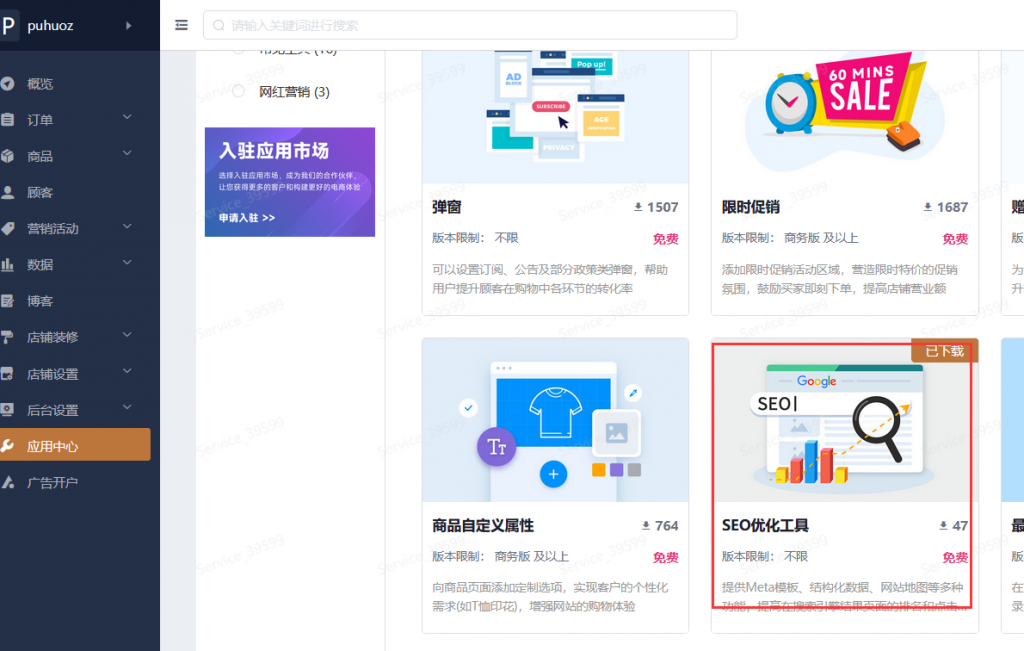Expand the 订单 submenu chevron
The width and height of the screenshot is (1024, 651).
[x=128, y=119]
